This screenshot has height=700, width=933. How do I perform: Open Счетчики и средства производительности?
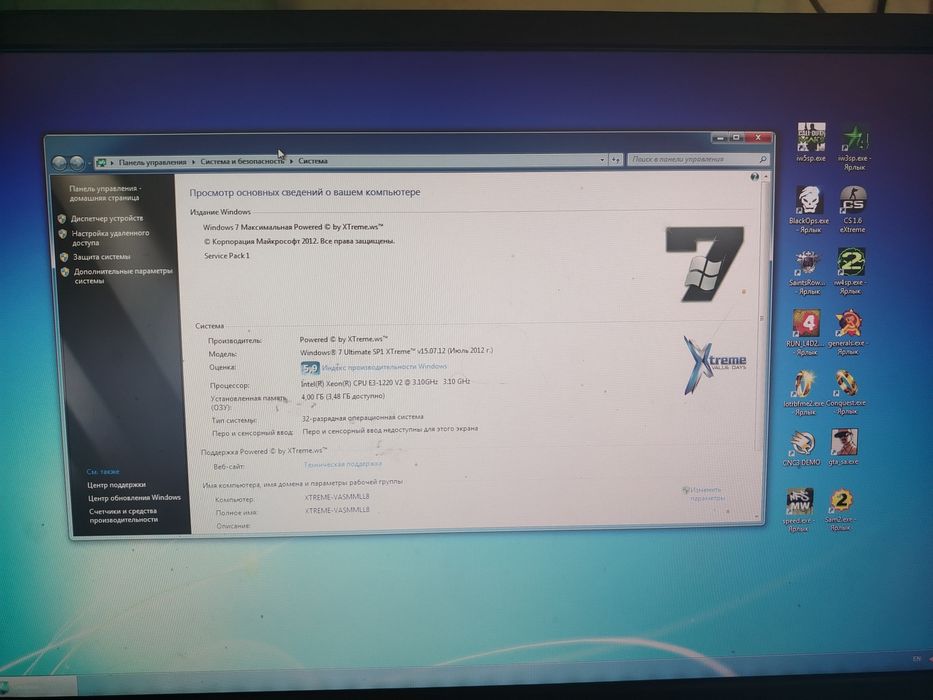124,515
